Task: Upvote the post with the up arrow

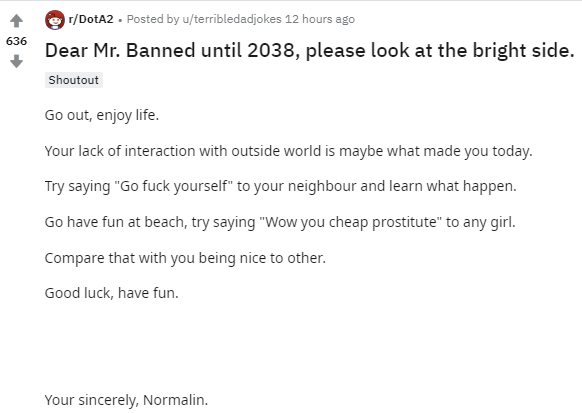Action: click(x=16, y=21)
